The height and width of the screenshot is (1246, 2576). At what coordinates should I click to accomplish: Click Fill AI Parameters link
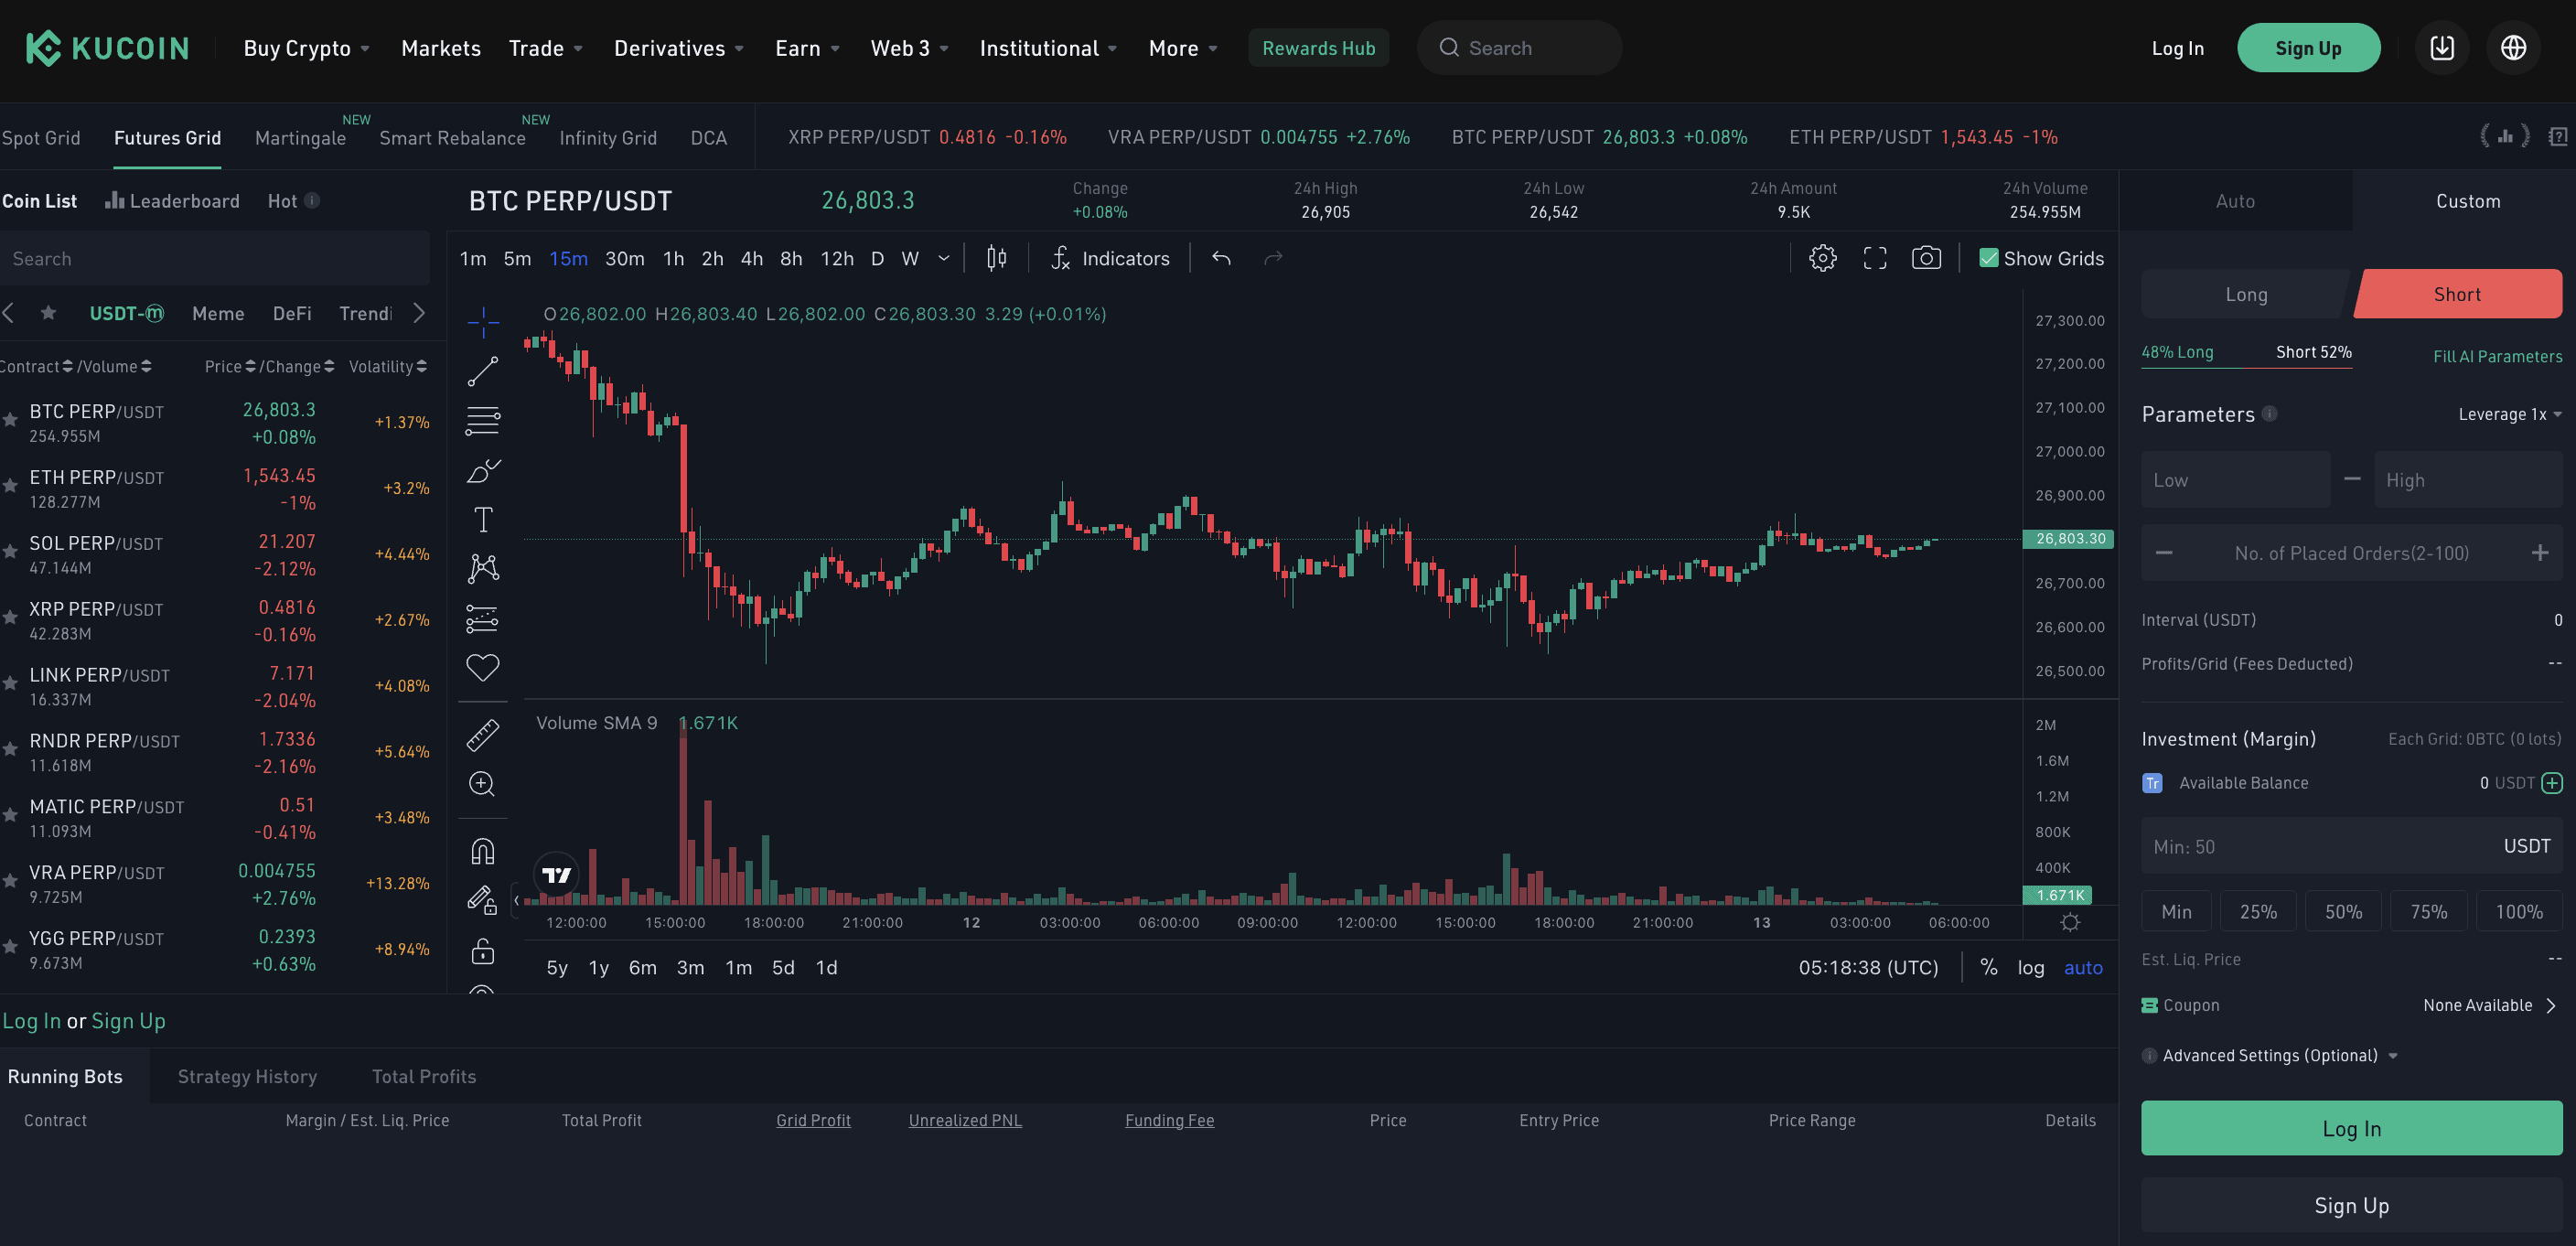click(x=2497, y=356)
